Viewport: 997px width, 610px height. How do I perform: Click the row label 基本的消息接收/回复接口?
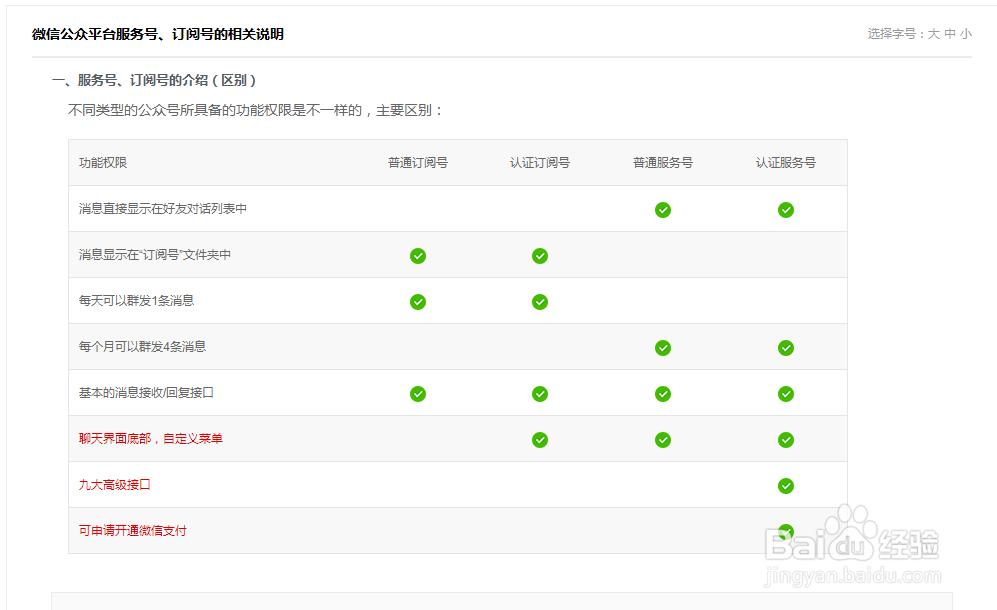[146, 392]
